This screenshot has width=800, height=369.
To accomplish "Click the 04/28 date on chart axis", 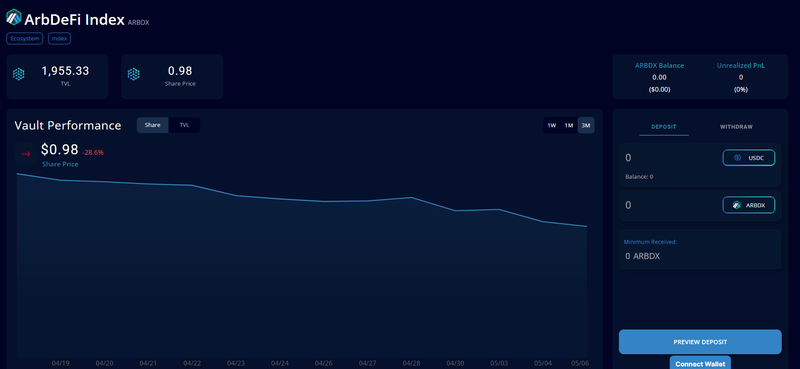I will pyautogui.click(x=411, y=363).
